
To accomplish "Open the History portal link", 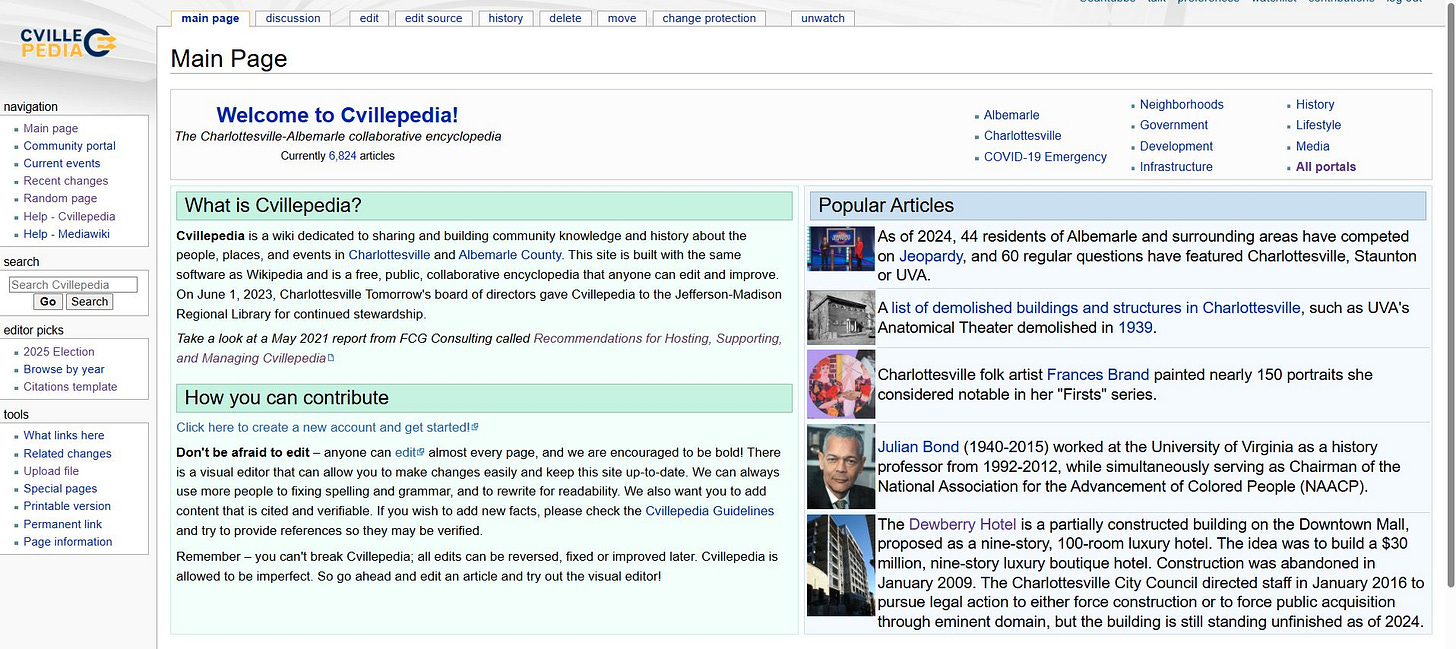I will pos(1315,104).
